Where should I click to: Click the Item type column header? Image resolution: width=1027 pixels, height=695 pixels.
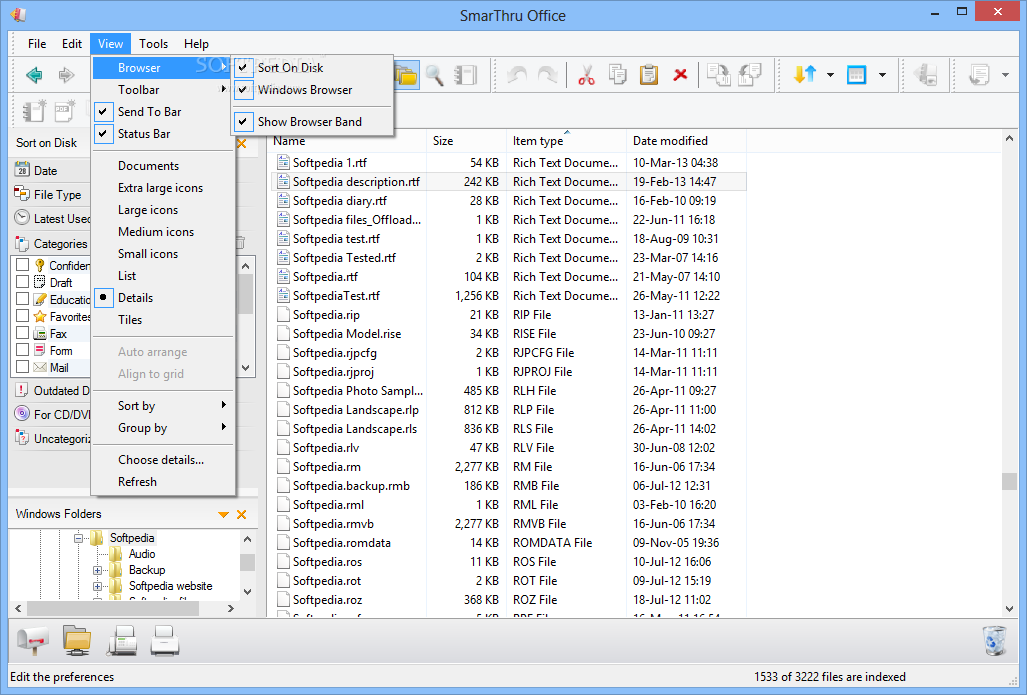tap(567, 141)
